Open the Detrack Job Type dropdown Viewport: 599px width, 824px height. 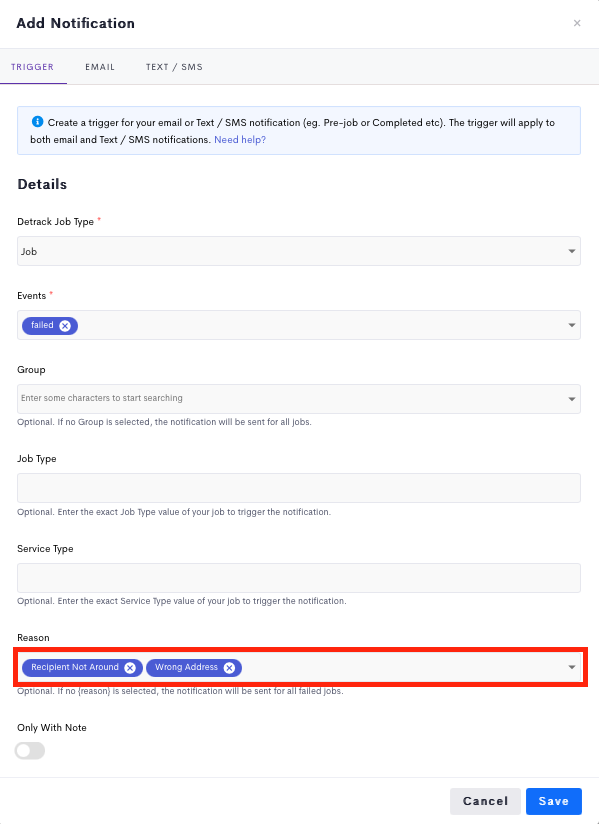click(298, 251)
